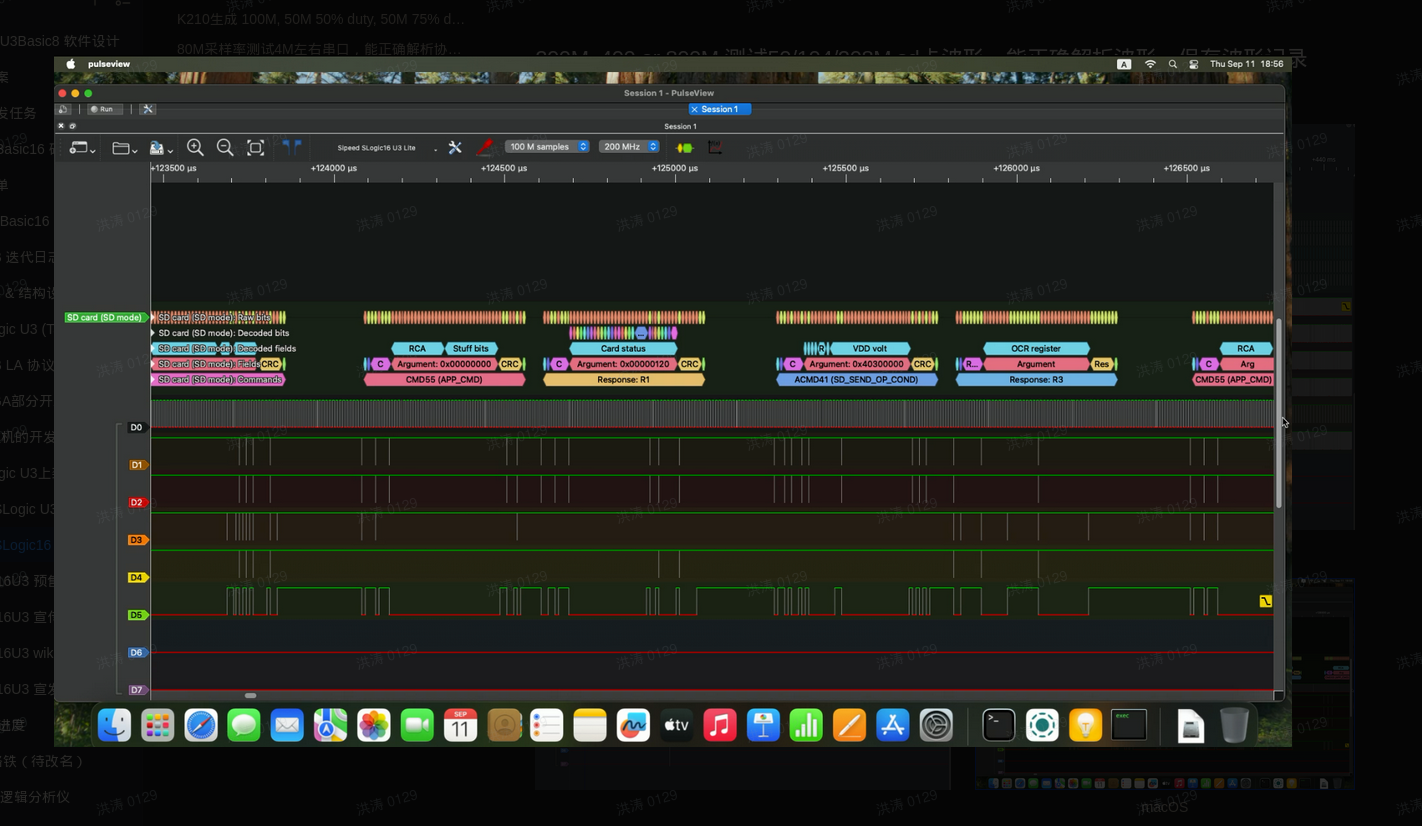The width and height of the screenshot is (1422, 826).
Task: Open device configuration wrench icon in toolbar
Action: (x=455, y=148)
